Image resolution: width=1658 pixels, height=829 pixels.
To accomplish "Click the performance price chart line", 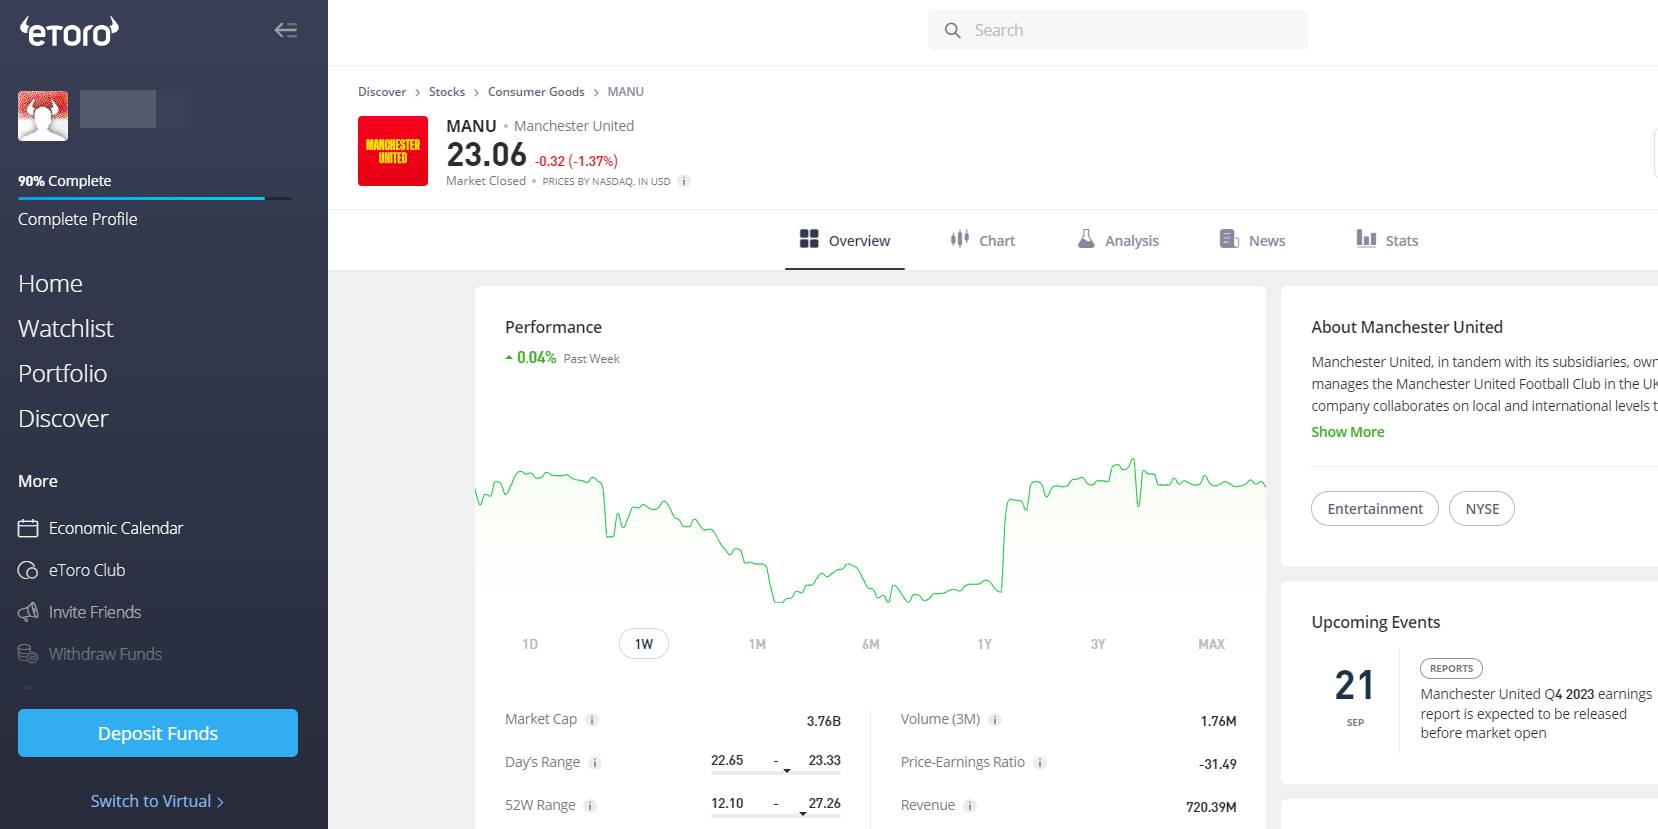I will point(870,533).
